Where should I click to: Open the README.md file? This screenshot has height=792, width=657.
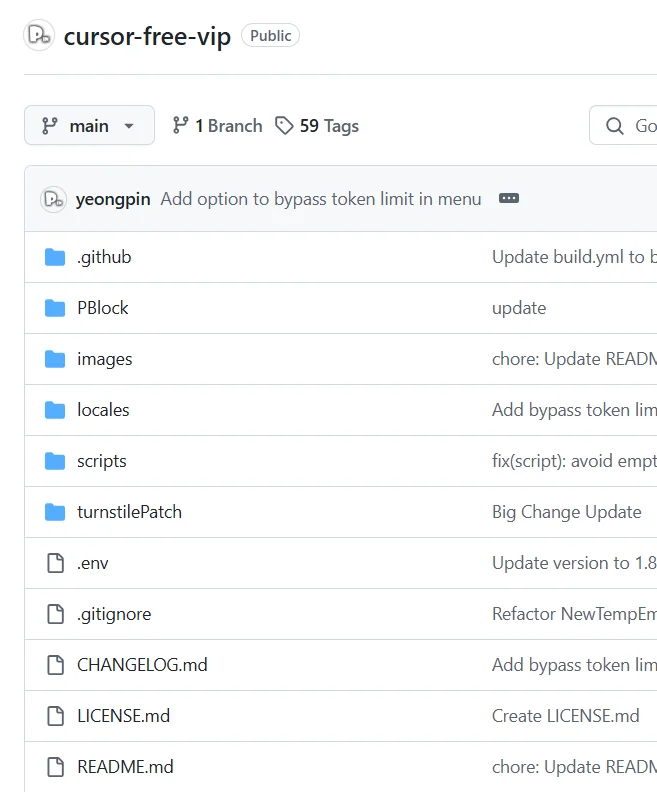(x=125, y=767)
